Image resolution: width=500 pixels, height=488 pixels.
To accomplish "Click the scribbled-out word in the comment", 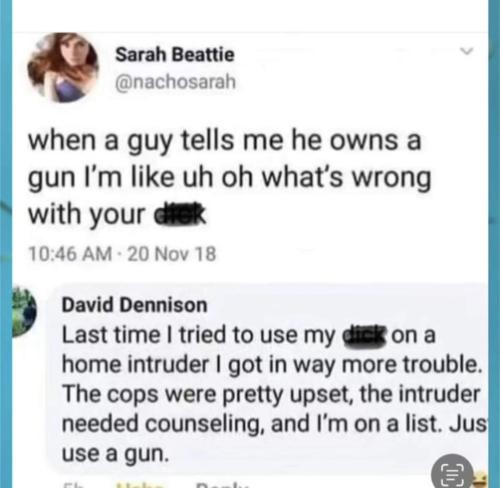I will (x=364, y=336).
